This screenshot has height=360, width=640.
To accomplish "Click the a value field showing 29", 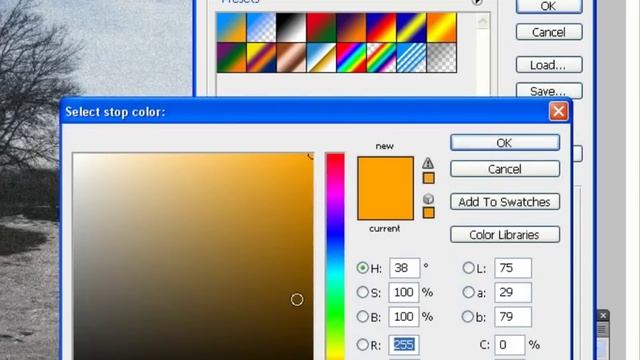I will (x=513, y=293).
